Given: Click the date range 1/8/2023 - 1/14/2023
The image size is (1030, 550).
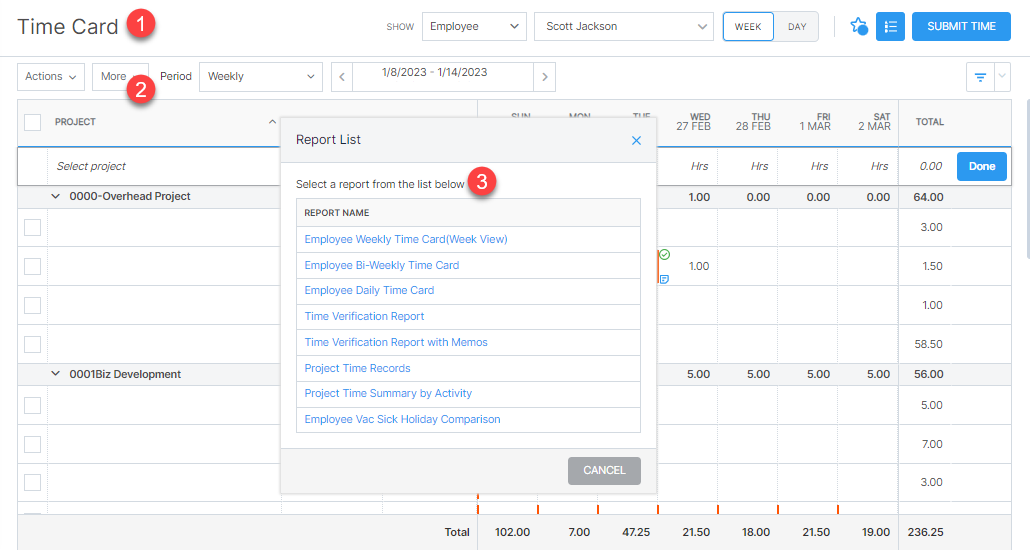Looking at the screenshot, I should click(435, 72).
